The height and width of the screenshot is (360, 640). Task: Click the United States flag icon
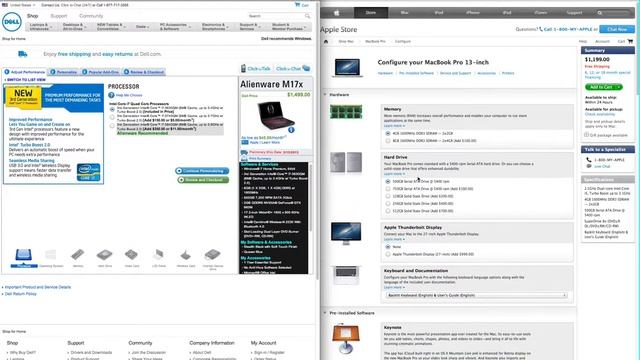point(4,5)
